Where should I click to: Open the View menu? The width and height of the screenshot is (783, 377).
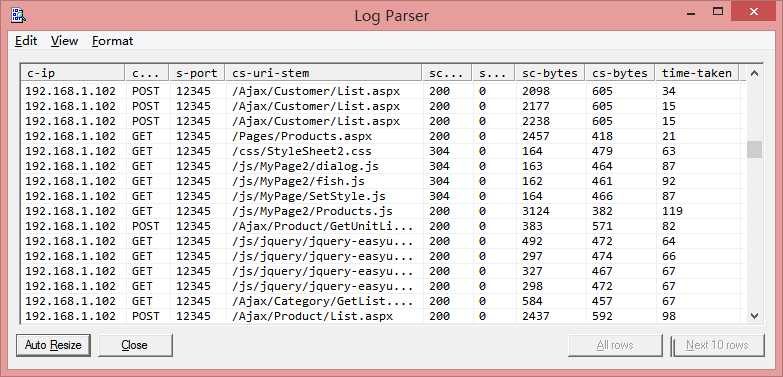click(64, 41)
